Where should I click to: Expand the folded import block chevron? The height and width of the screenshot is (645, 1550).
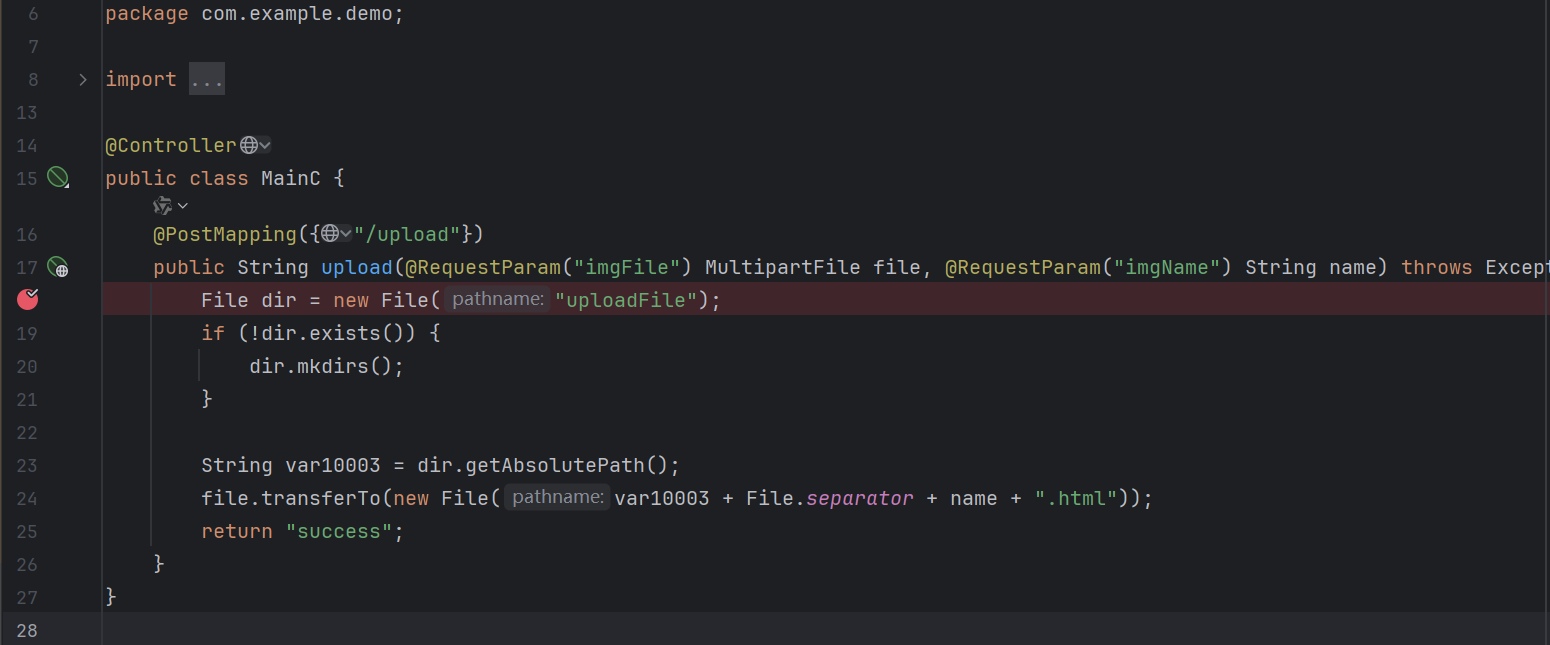(83, 80)
